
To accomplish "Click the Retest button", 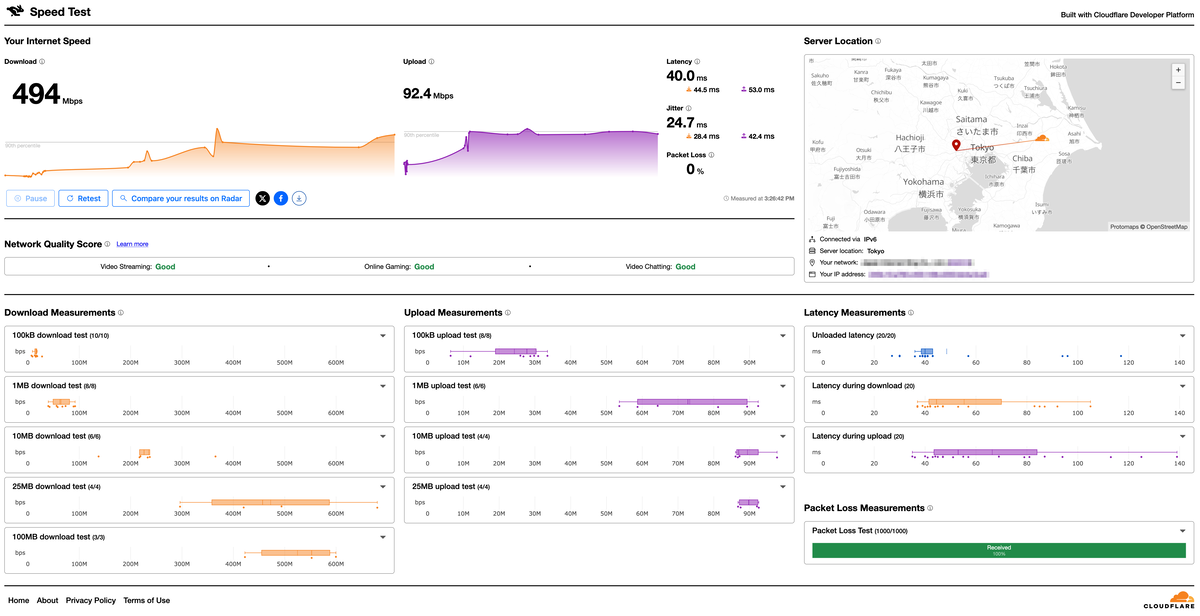I will coord(83,198).
